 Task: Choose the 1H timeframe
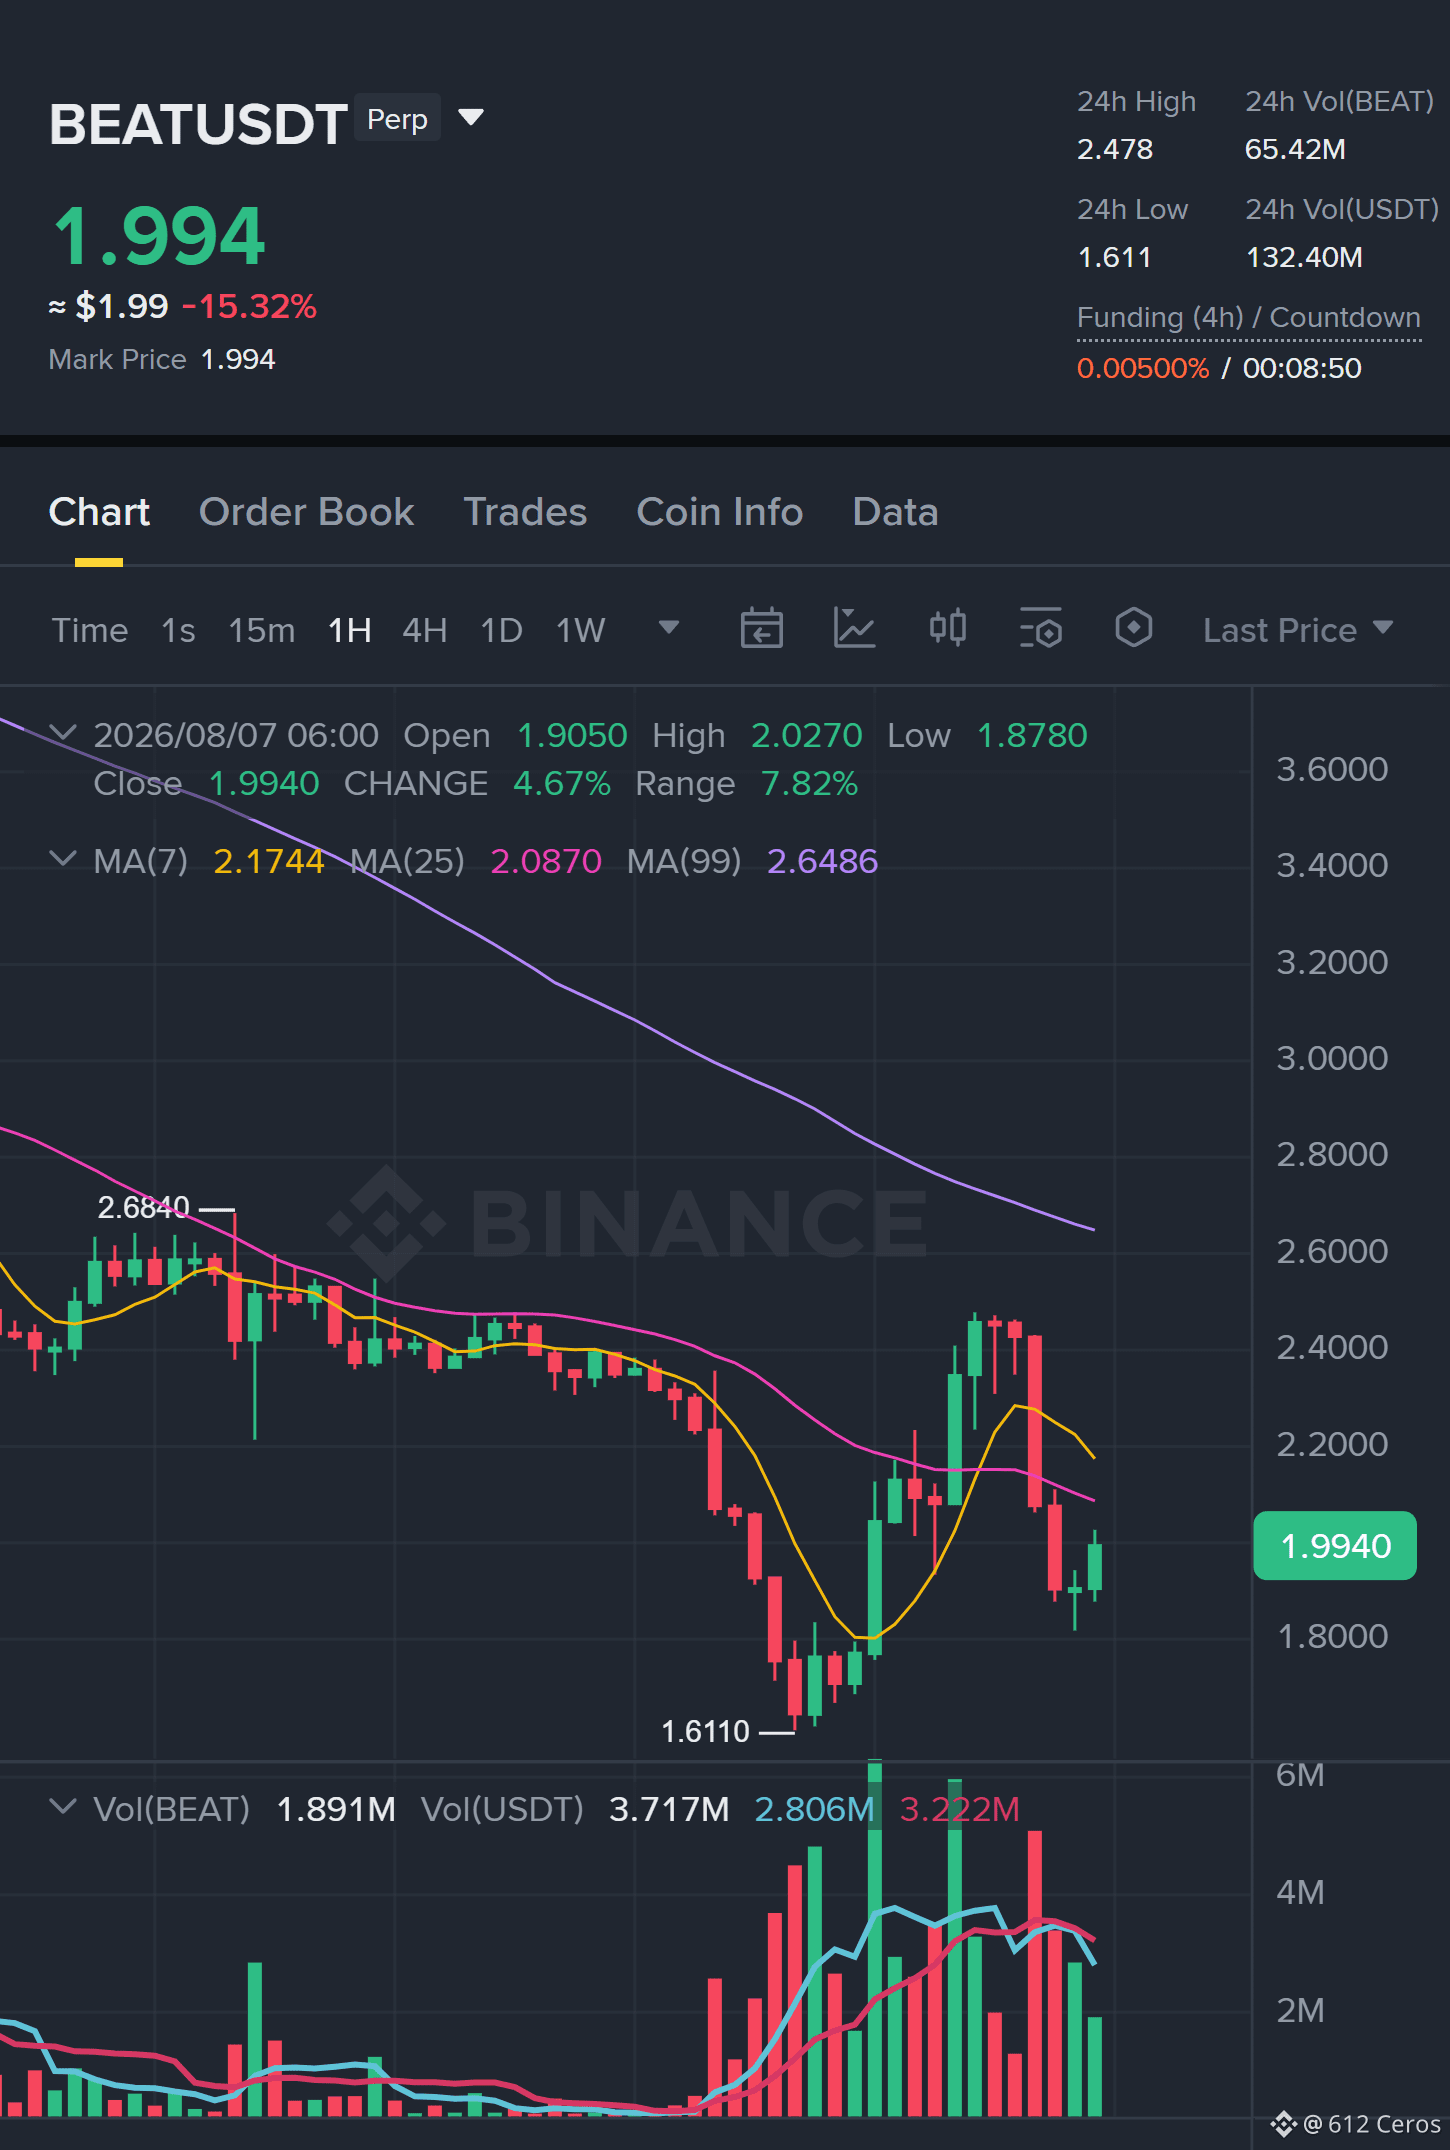coord(349,630)
